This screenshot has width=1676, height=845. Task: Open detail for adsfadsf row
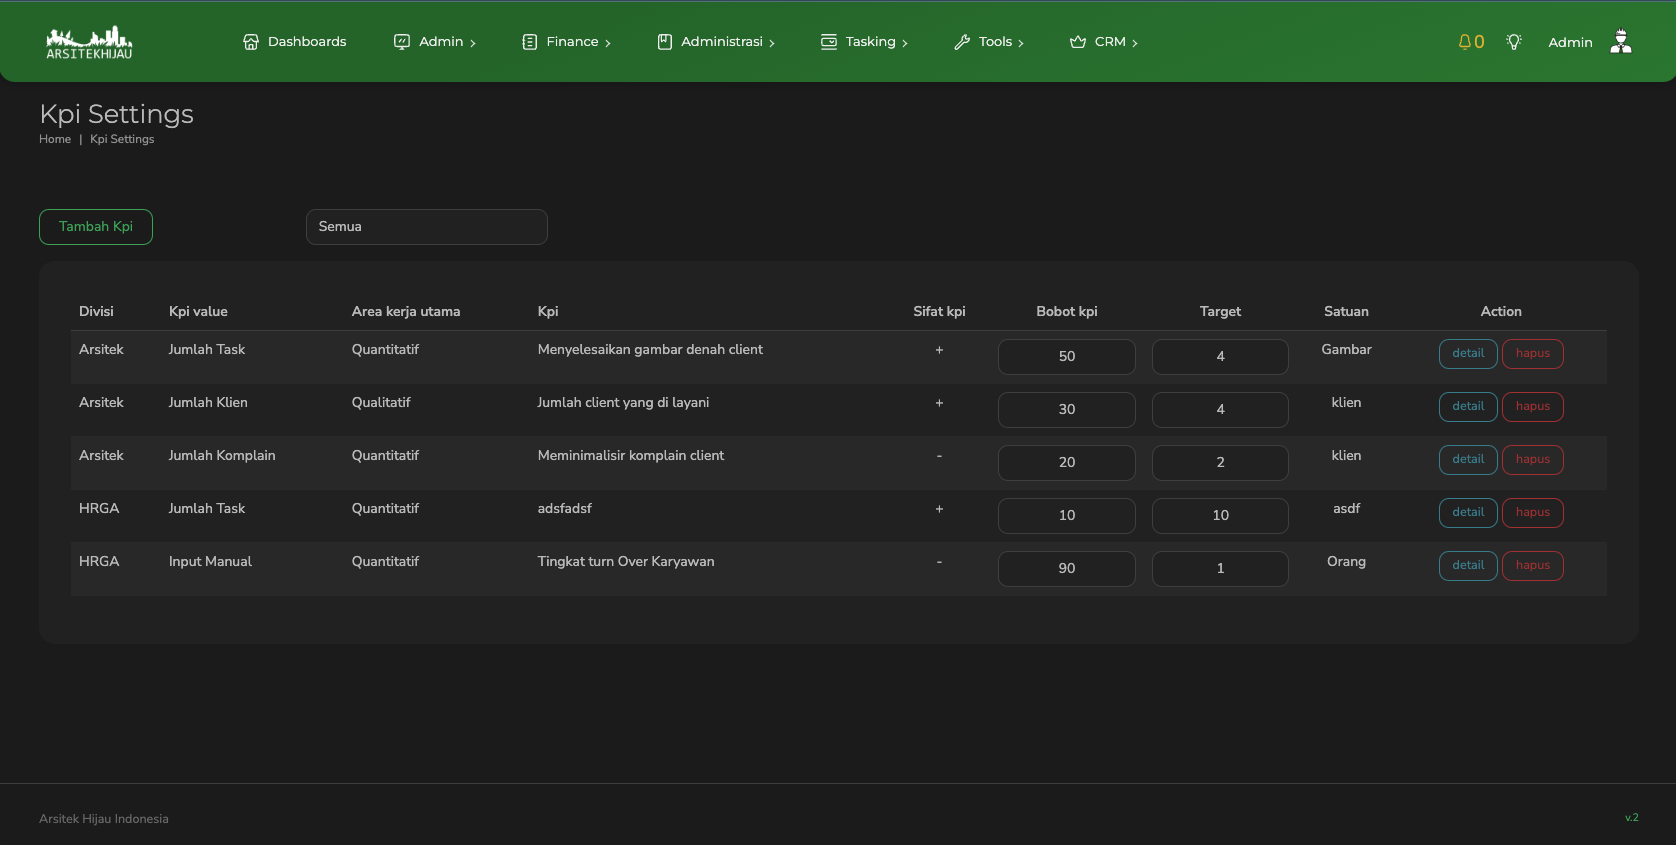1468,513
